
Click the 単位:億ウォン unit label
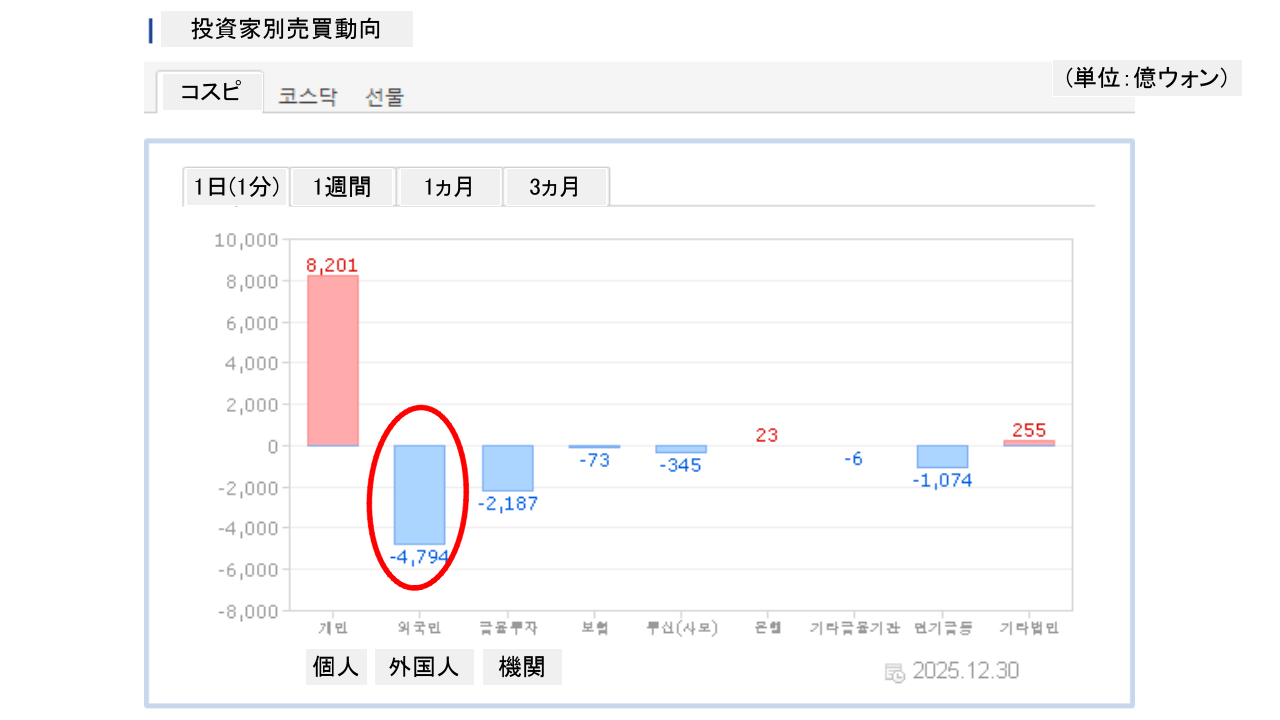pos(1146,78)
